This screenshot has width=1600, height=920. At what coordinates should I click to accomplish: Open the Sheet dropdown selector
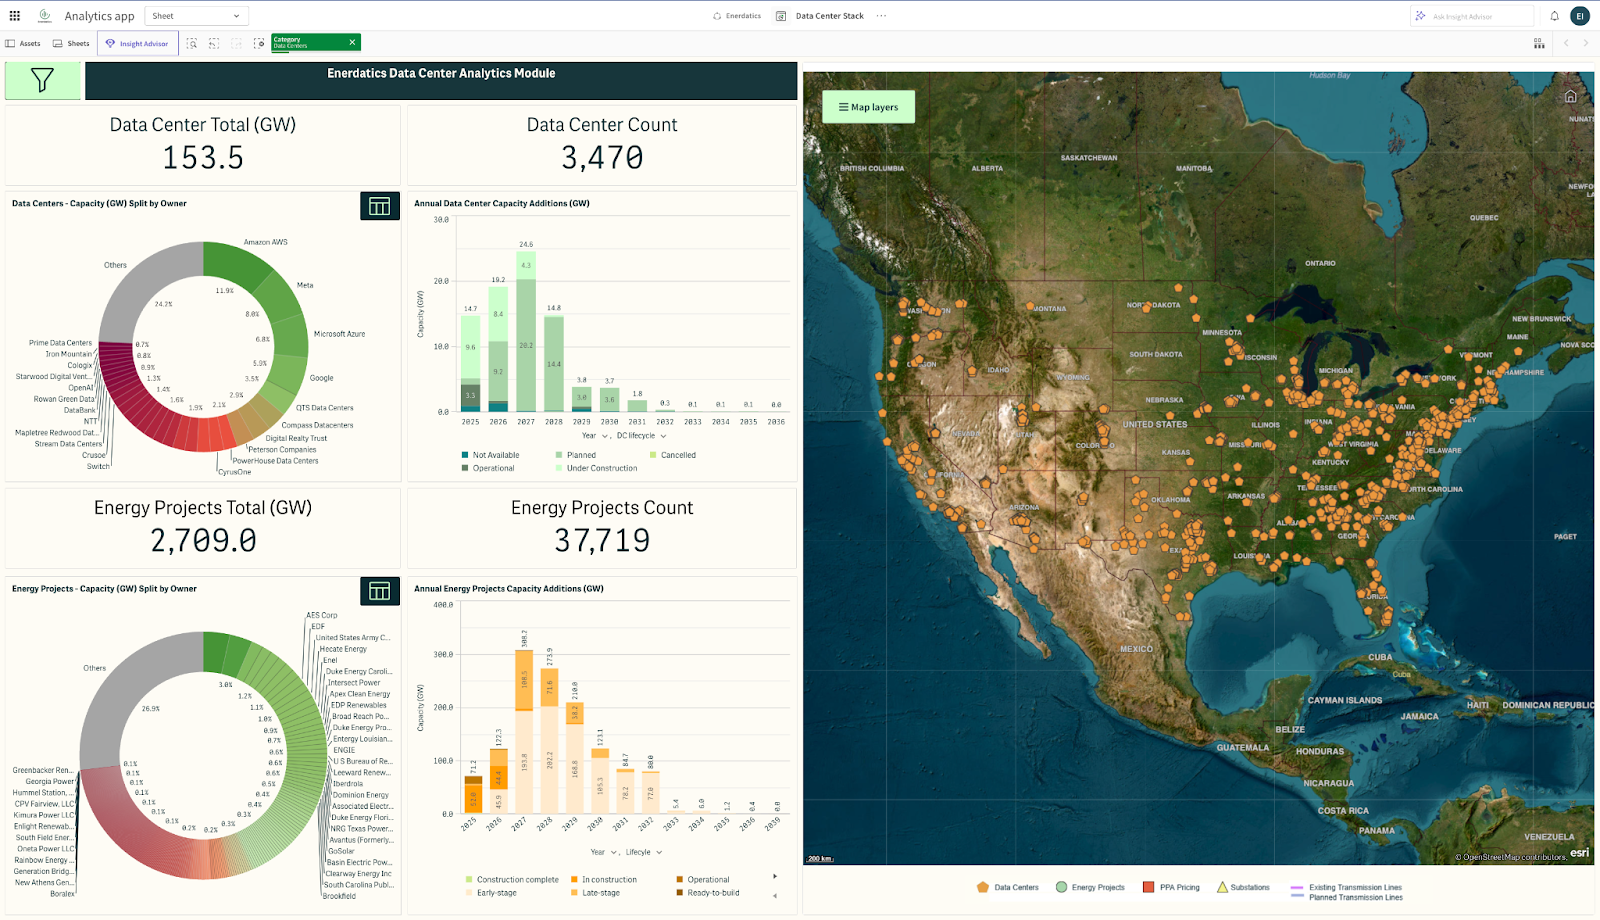tap(197, 16)
